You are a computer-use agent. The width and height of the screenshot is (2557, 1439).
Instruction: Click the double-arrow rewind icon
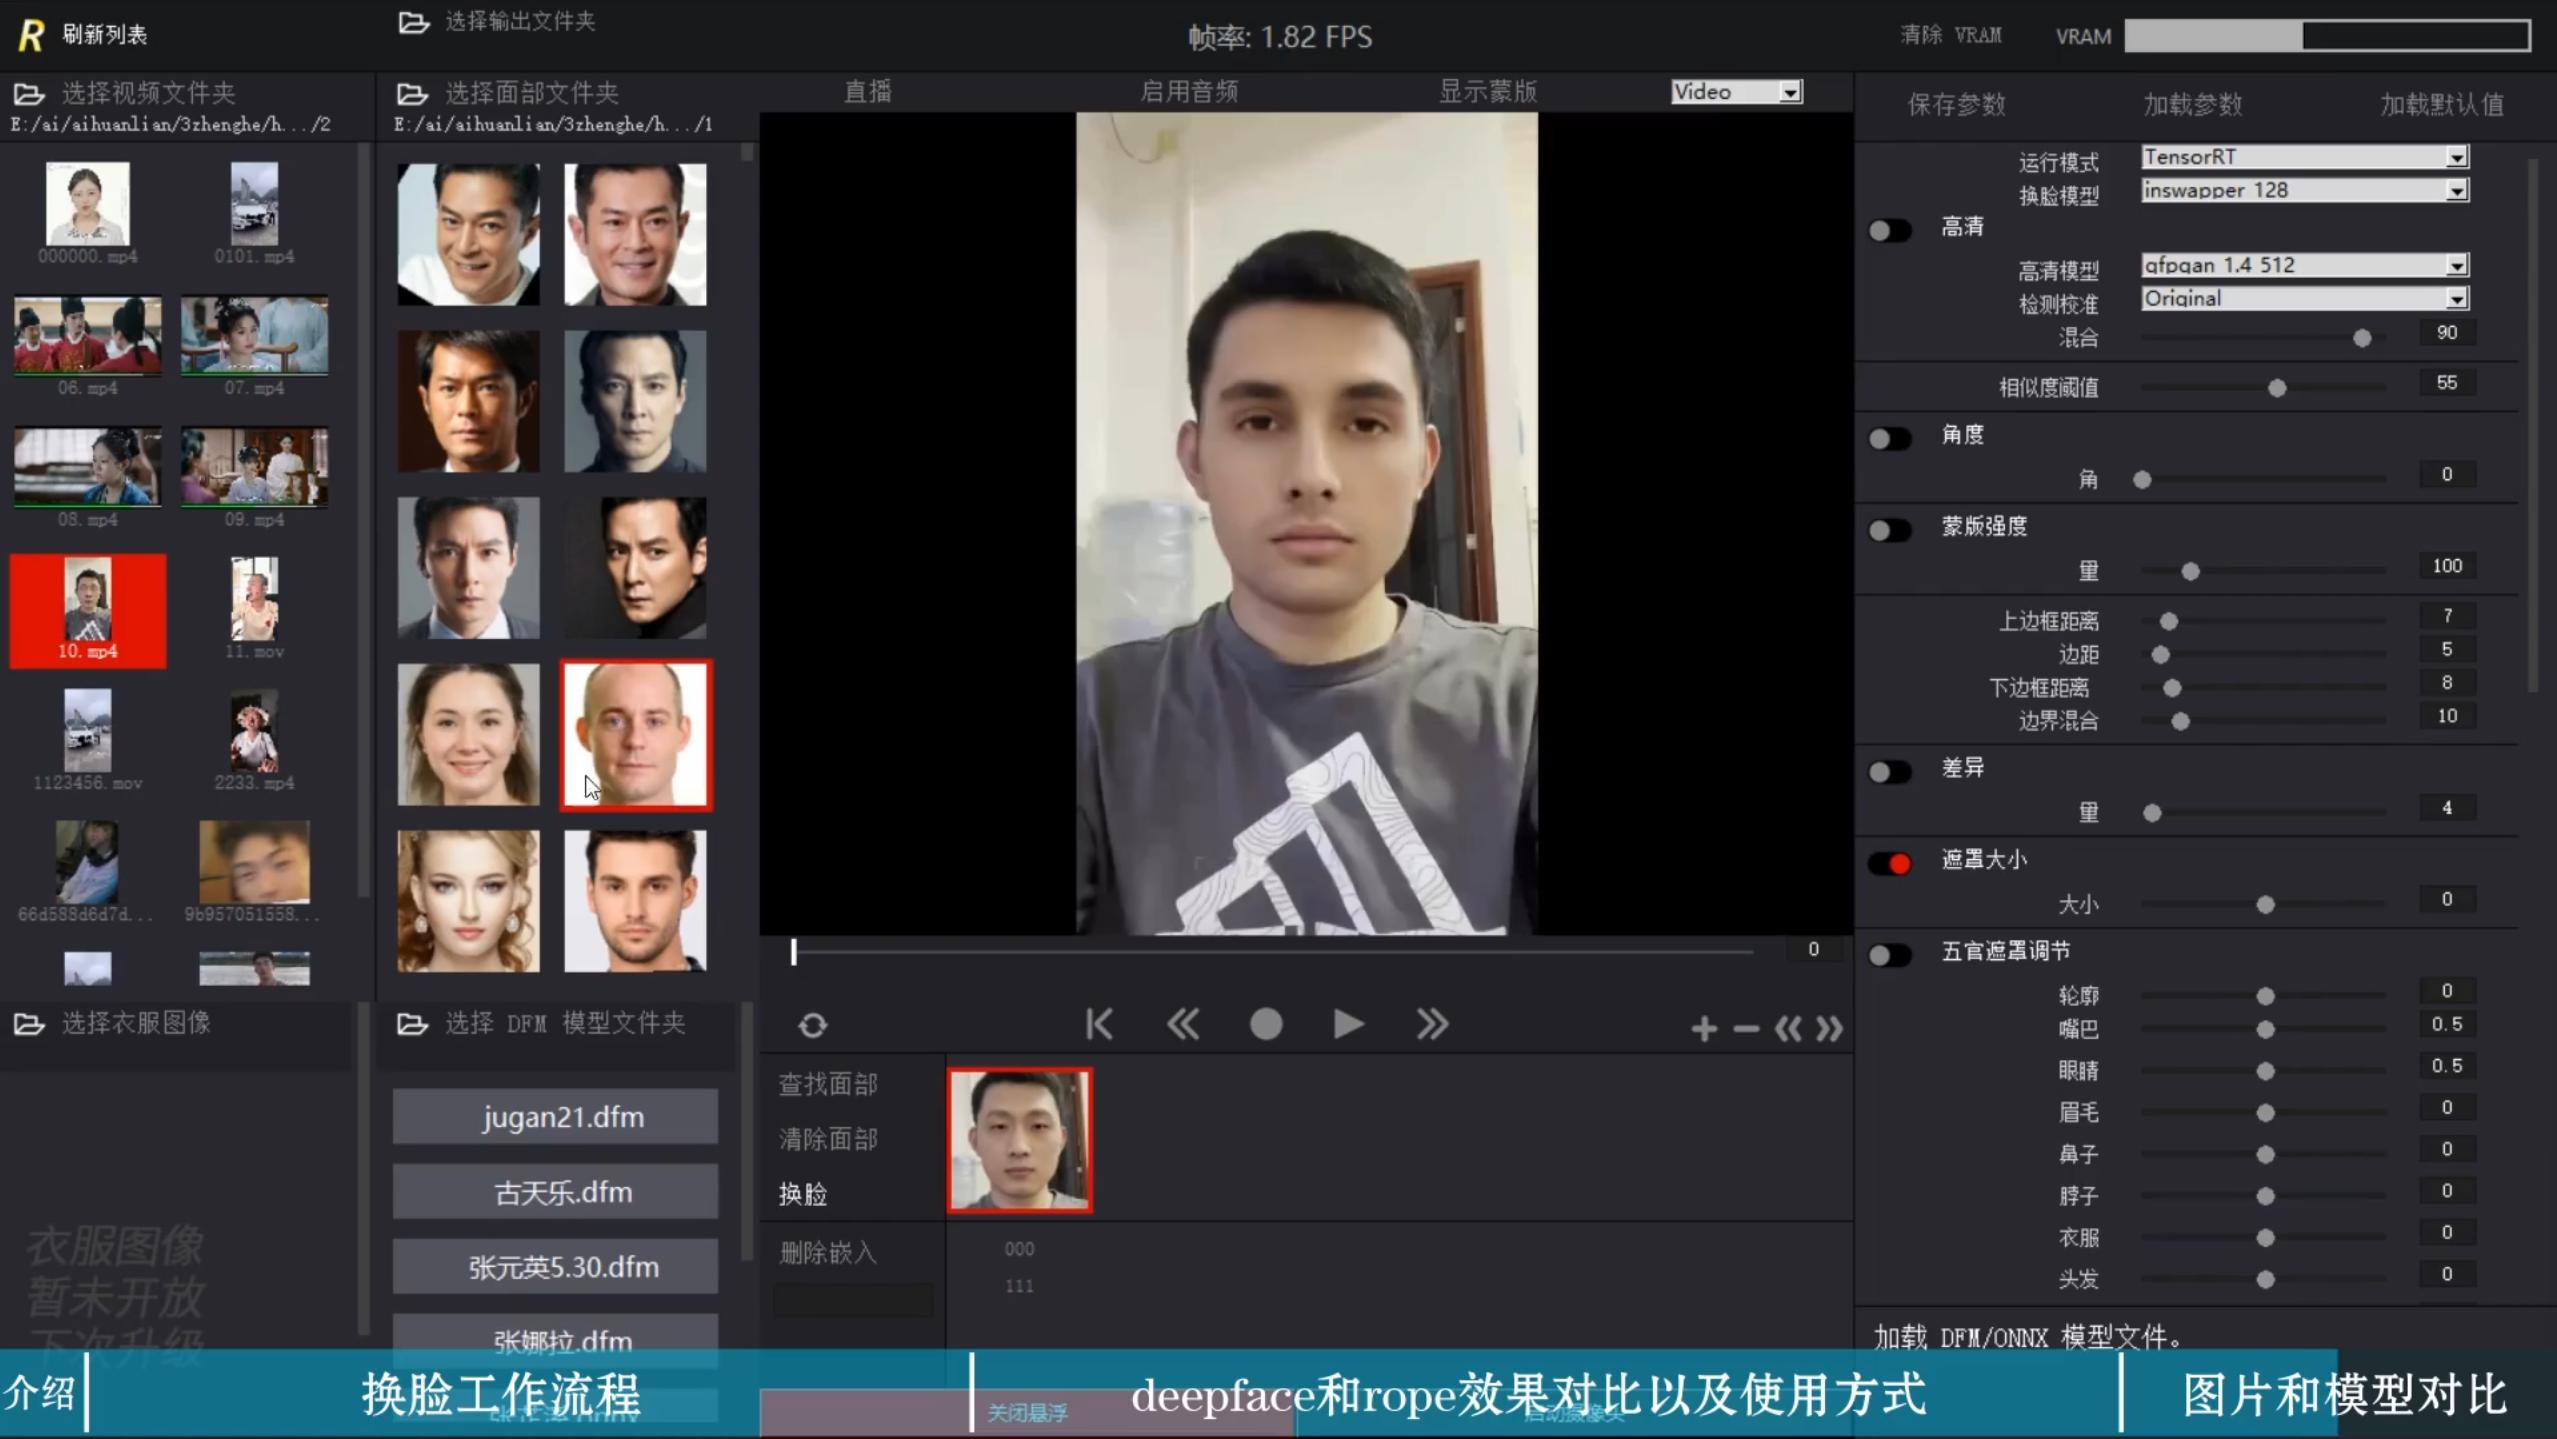coord(1183,1024)
